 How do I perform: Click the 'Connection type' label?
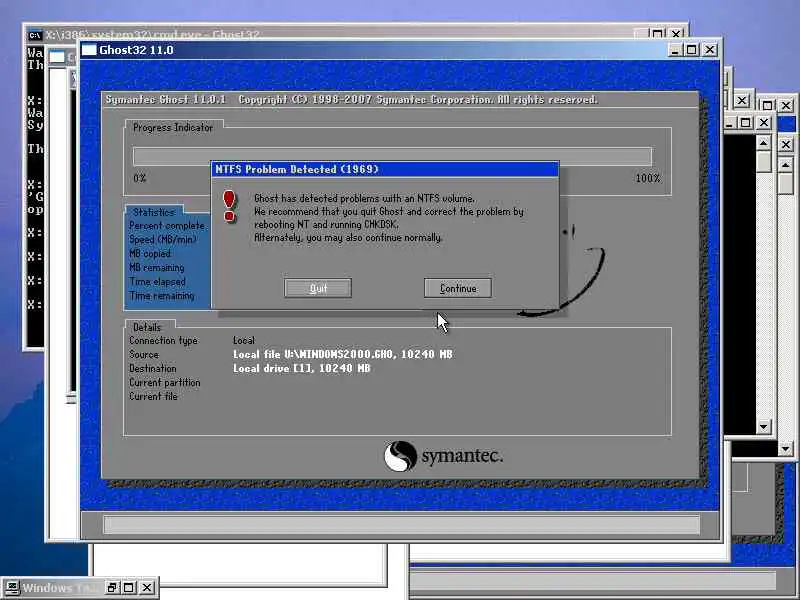163,340
